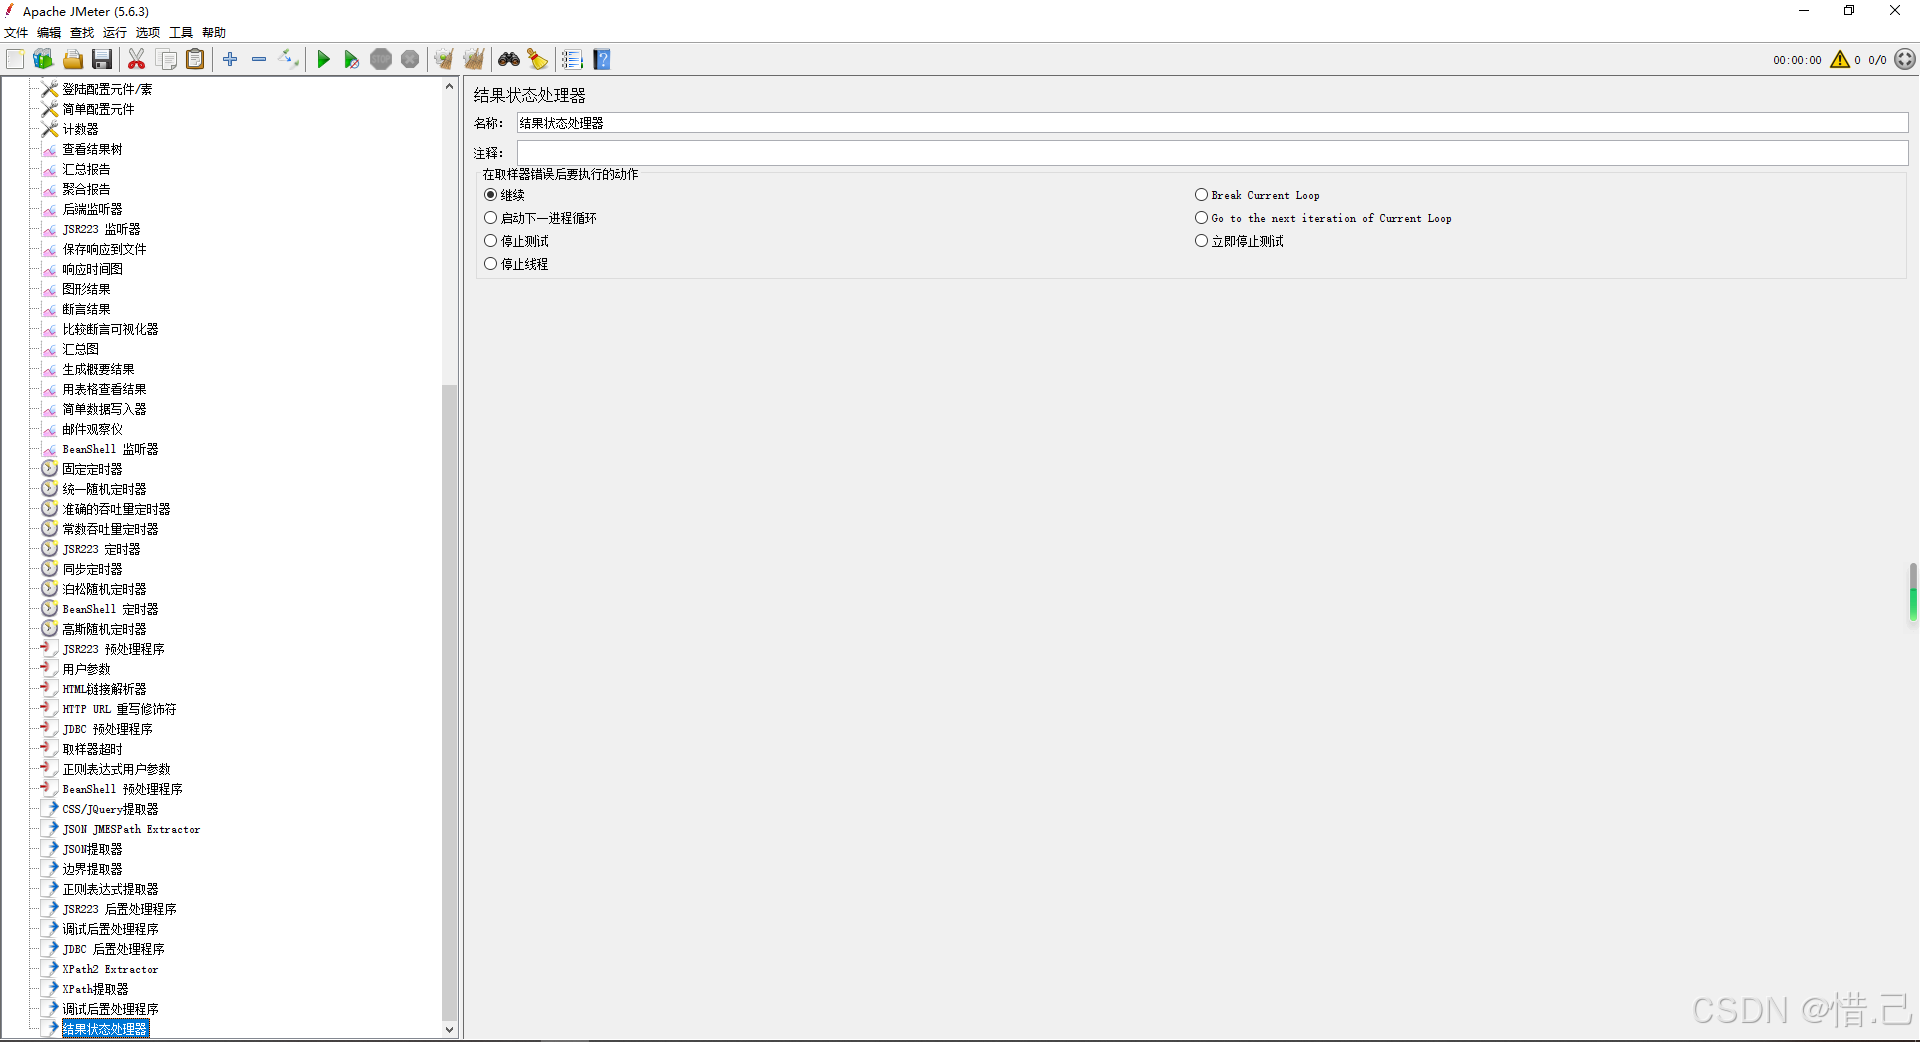The image size is (1920, 1042).
Task: Click the blue minus Collapse All icon
Action: 259,60
